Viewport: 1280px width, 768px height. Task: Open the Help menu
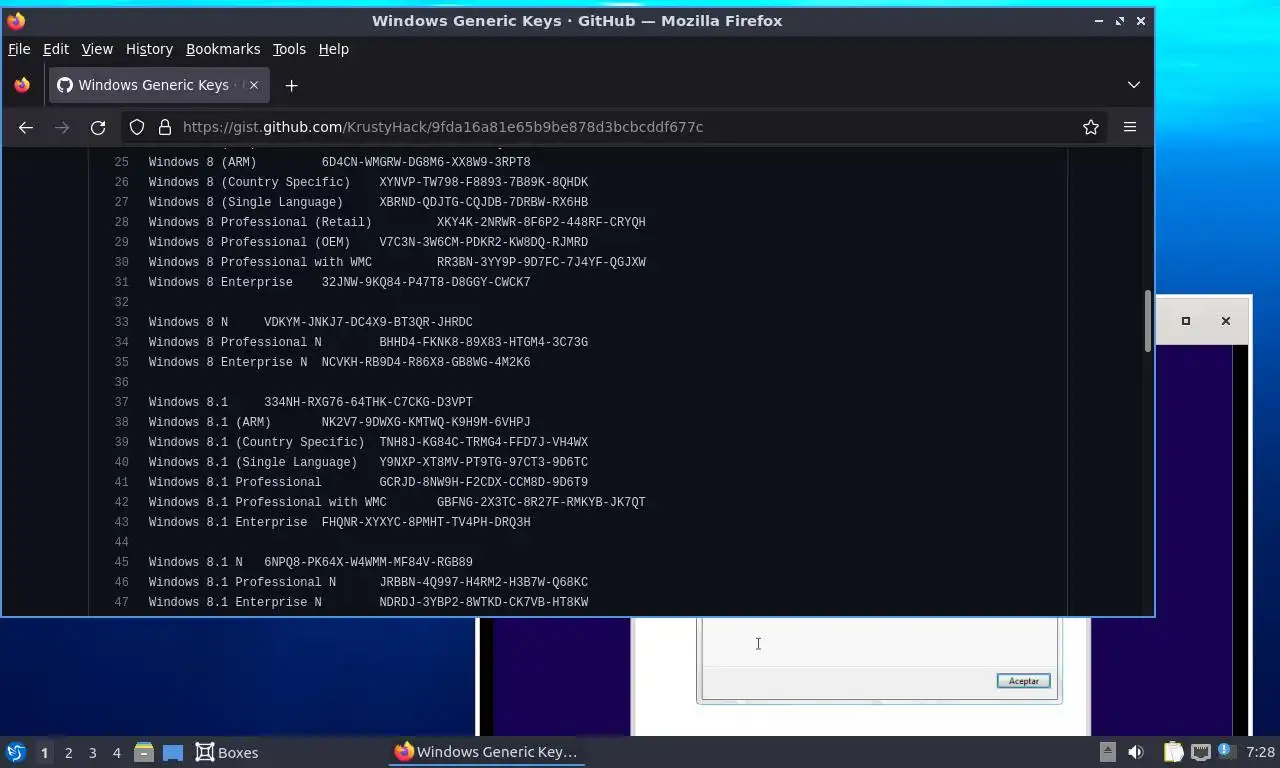[334, 49]
